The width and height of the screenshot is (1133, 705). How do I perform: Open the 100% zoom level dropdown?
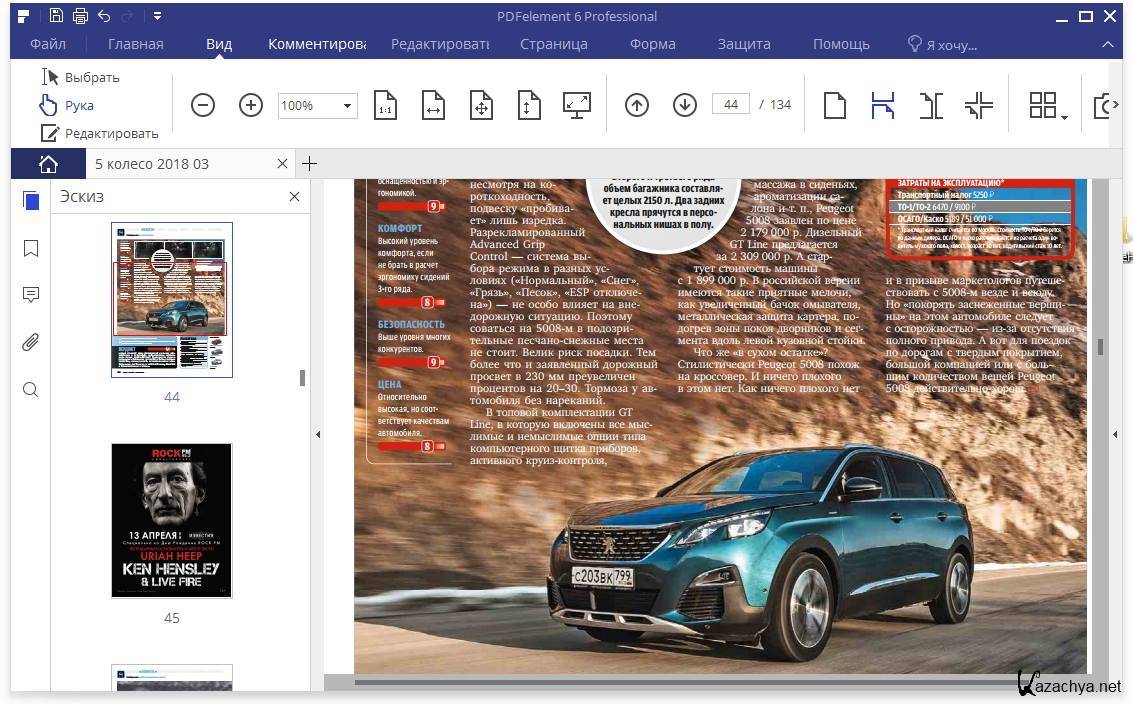point(347,105)
